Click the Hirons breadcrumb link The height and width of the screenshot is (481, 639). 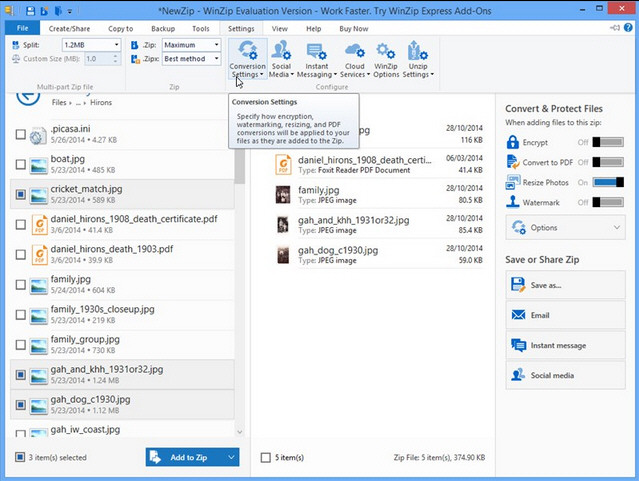[x=101, y=102]
